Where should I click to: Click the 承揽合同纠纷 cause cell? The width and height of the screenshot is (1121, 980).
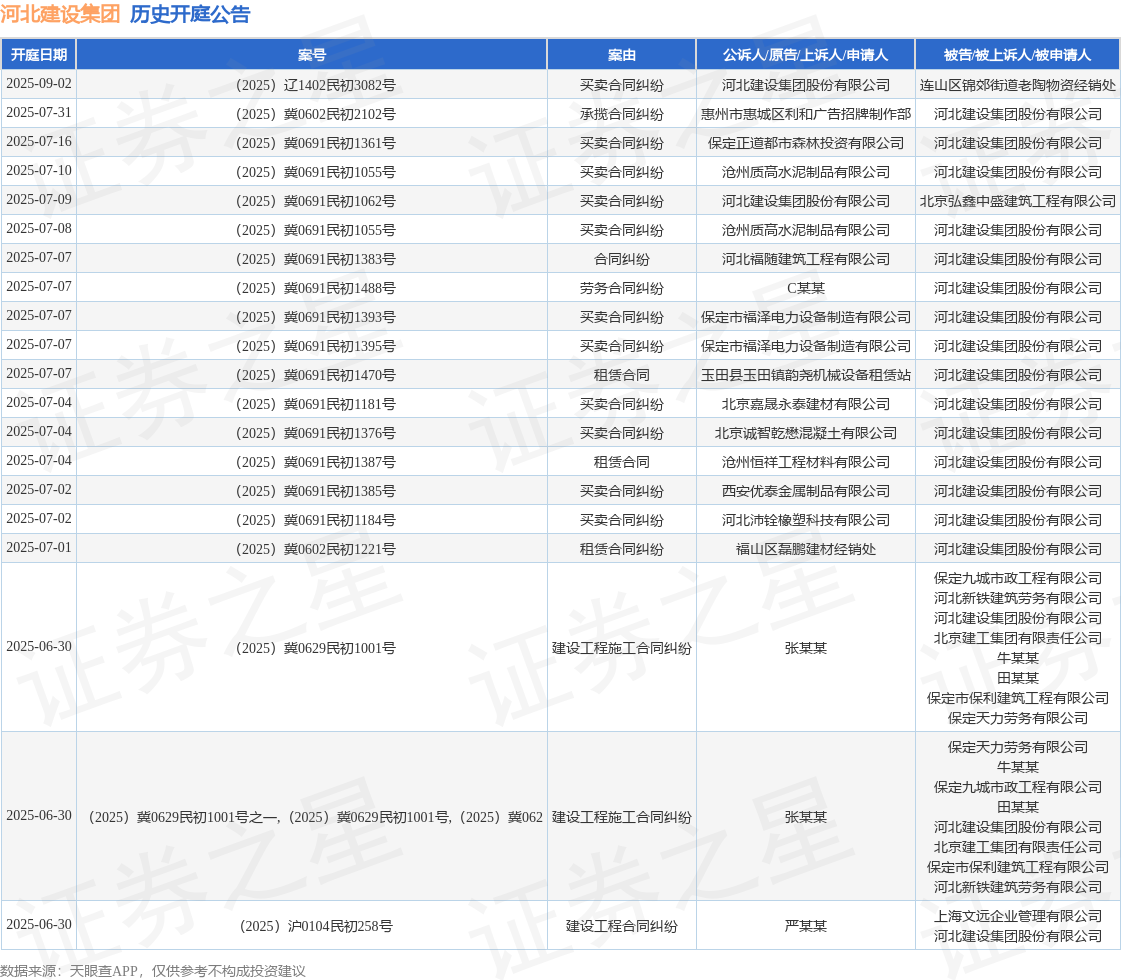[621, 114]
